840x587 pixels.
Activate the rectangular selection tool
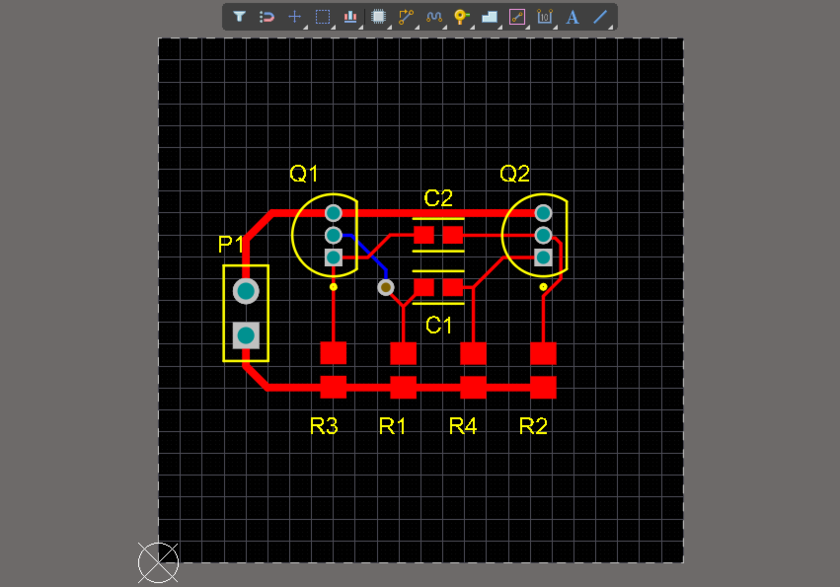tap(321, 16)
